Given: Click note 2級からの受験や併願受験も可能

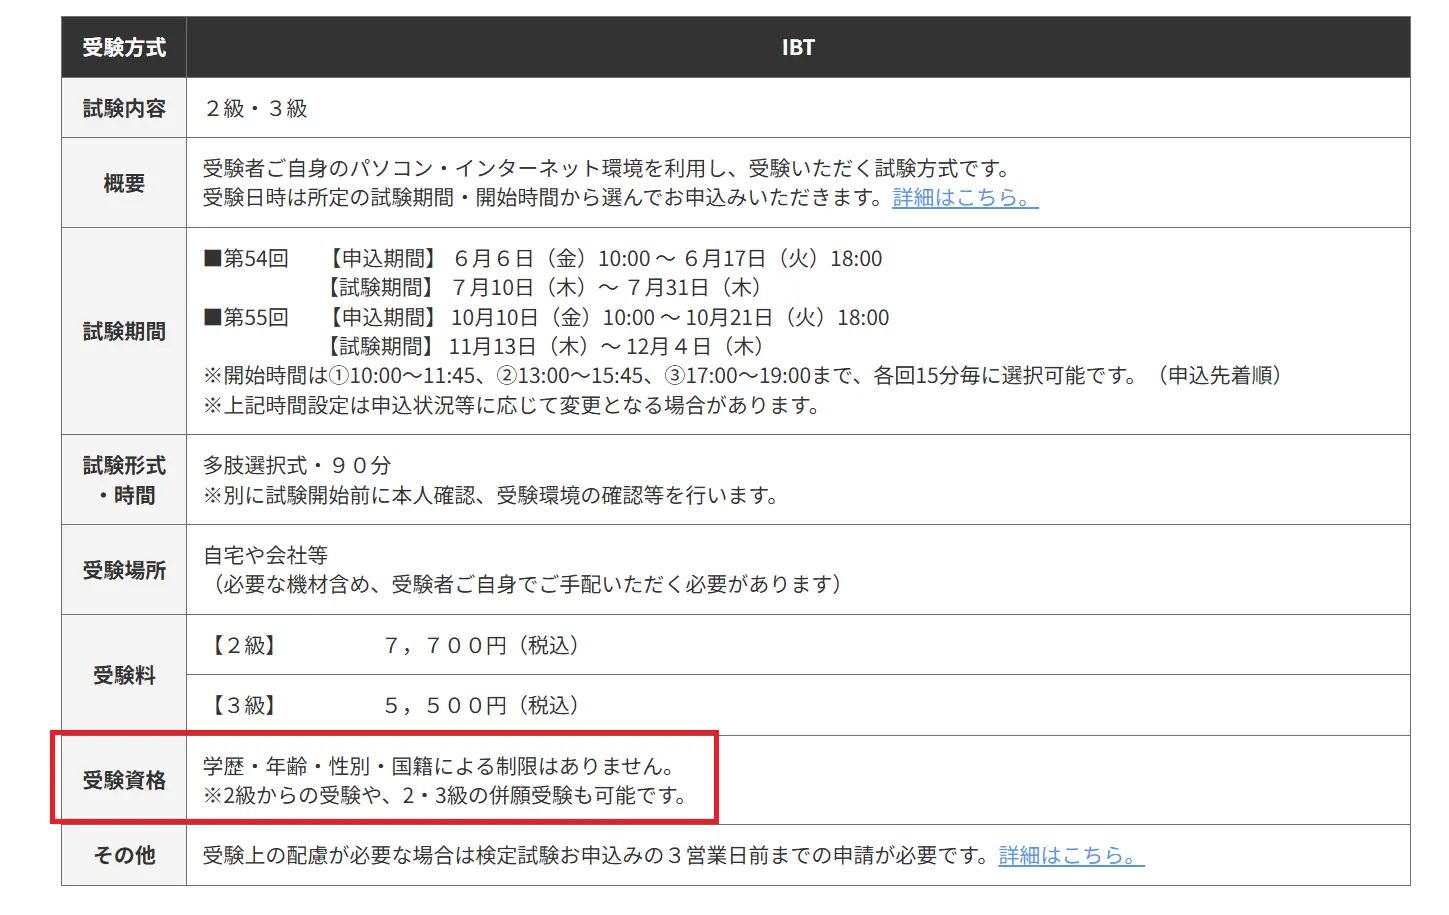Looking at the screenshot, I should (x=447, y=796).
